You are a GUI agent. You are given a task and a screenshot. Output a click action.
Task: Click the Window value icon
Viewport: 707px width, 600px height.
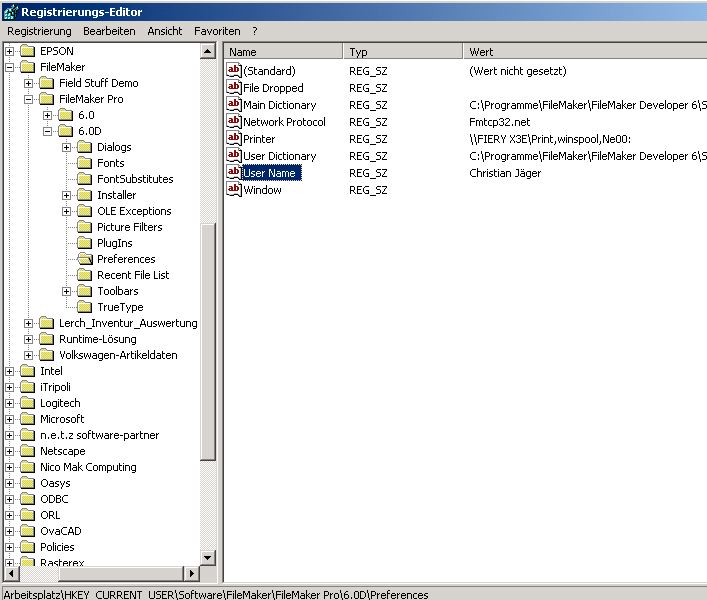234,189
